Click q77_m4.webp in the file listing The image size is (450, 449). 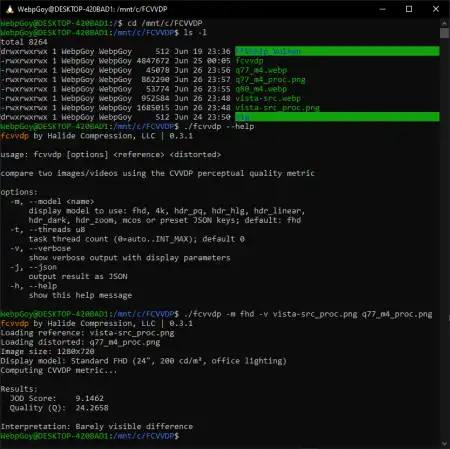(x=261, y=70)
